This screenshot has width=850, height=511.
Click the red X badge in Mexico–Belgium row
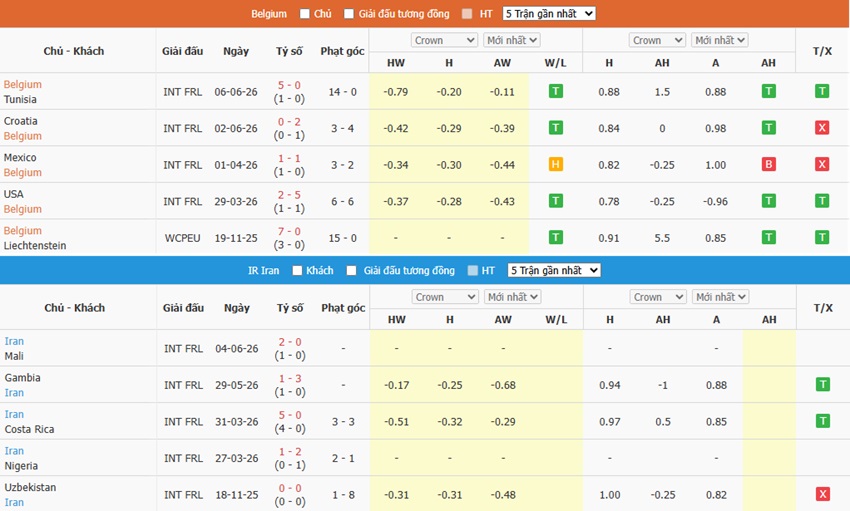(822, 164)
